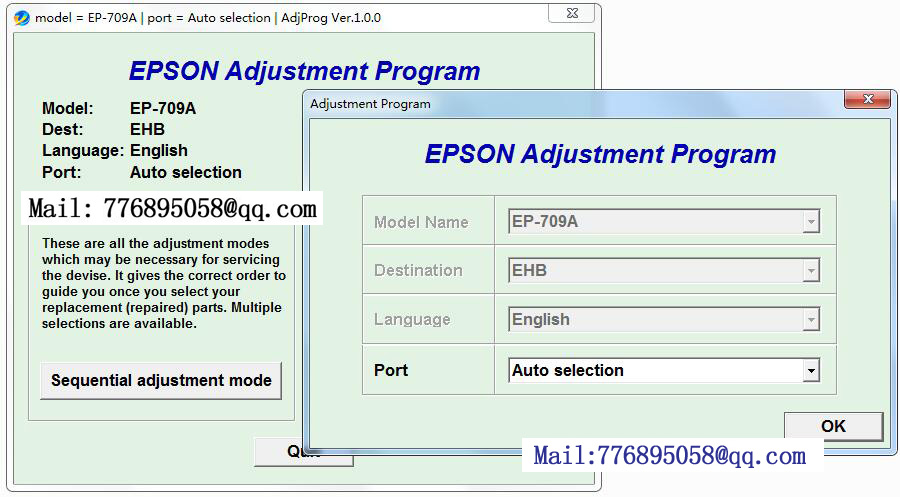
Task: Click the Model Name field showing EP-709A
Action: click(664, 222)
